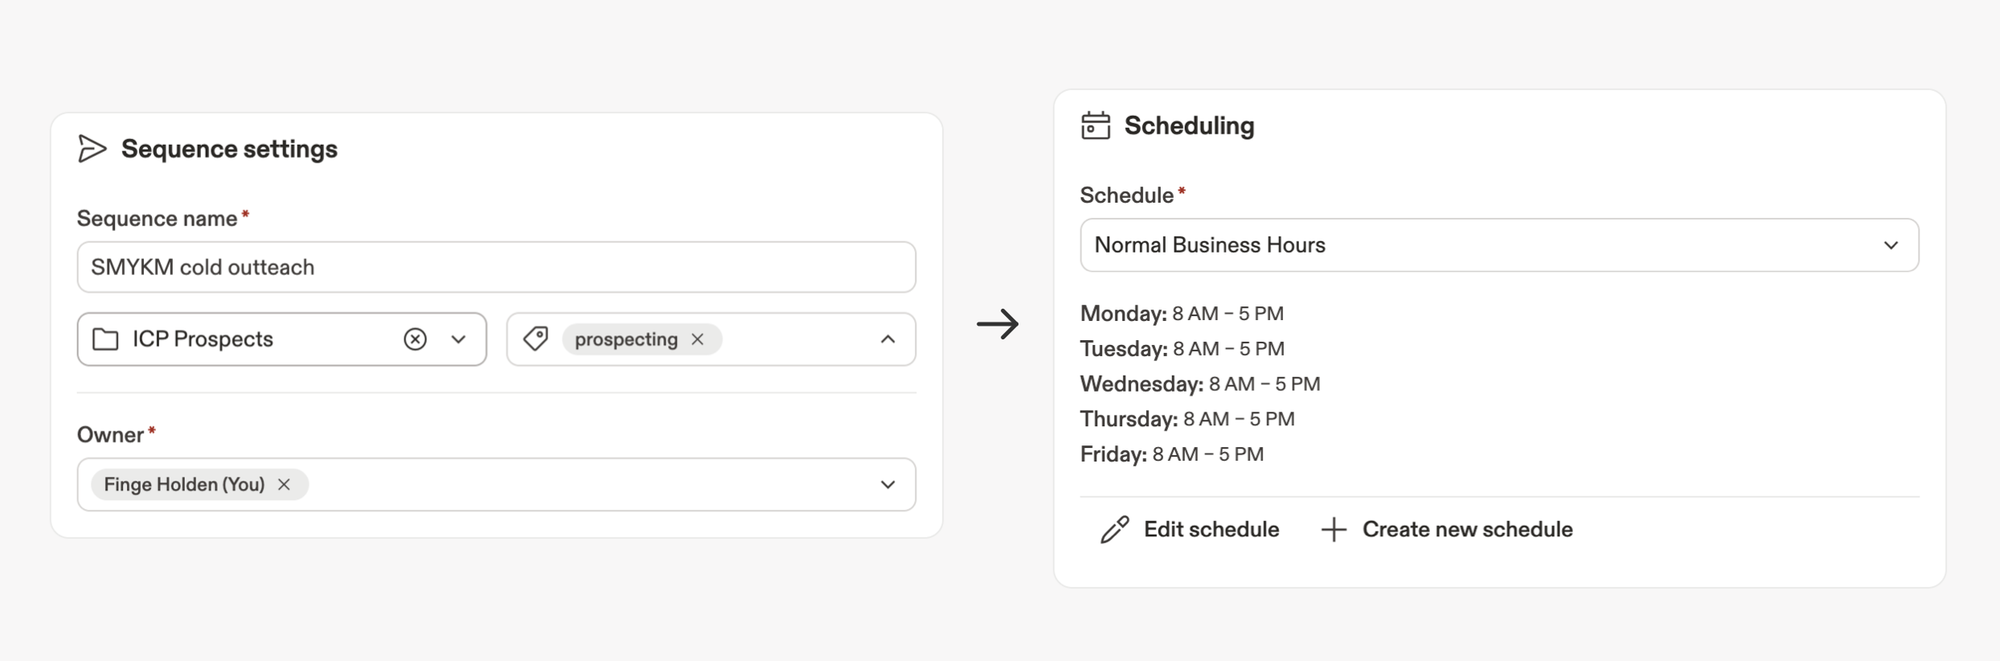The width and height of the screenshot is (2000, 661).
Task: Click the Scheduling panel heading
Action: pyautogui.click(x=1189, y=126)
